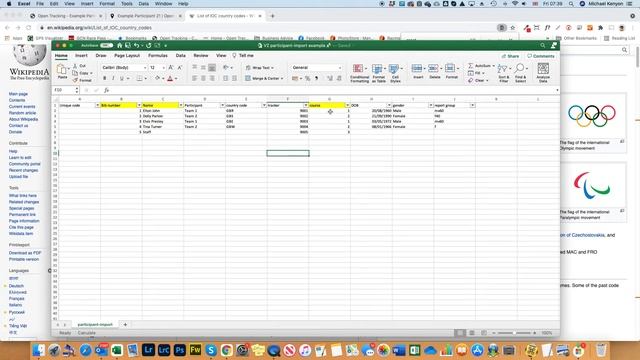Viewport: 640px width, 360px height.
Task: Switch to the Review tab
Action: (x=200, y=56)
